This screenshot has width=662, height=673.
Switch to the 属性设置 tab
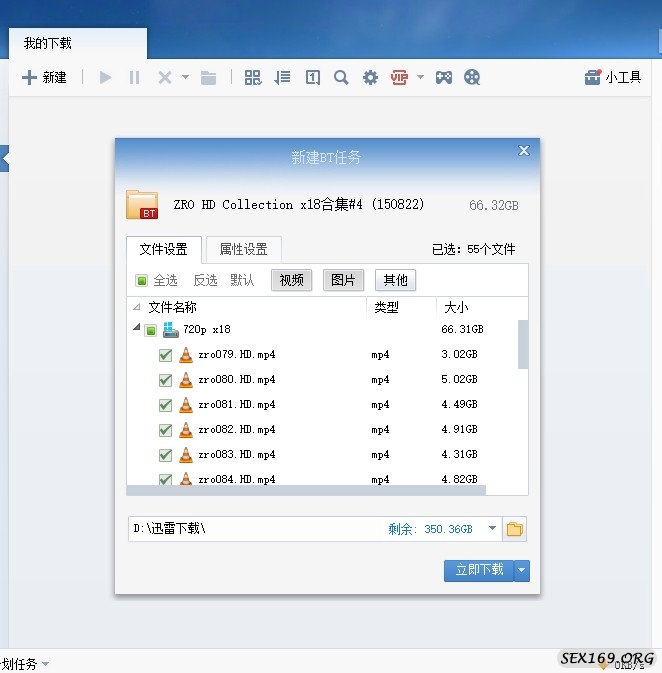coord(243,249)
